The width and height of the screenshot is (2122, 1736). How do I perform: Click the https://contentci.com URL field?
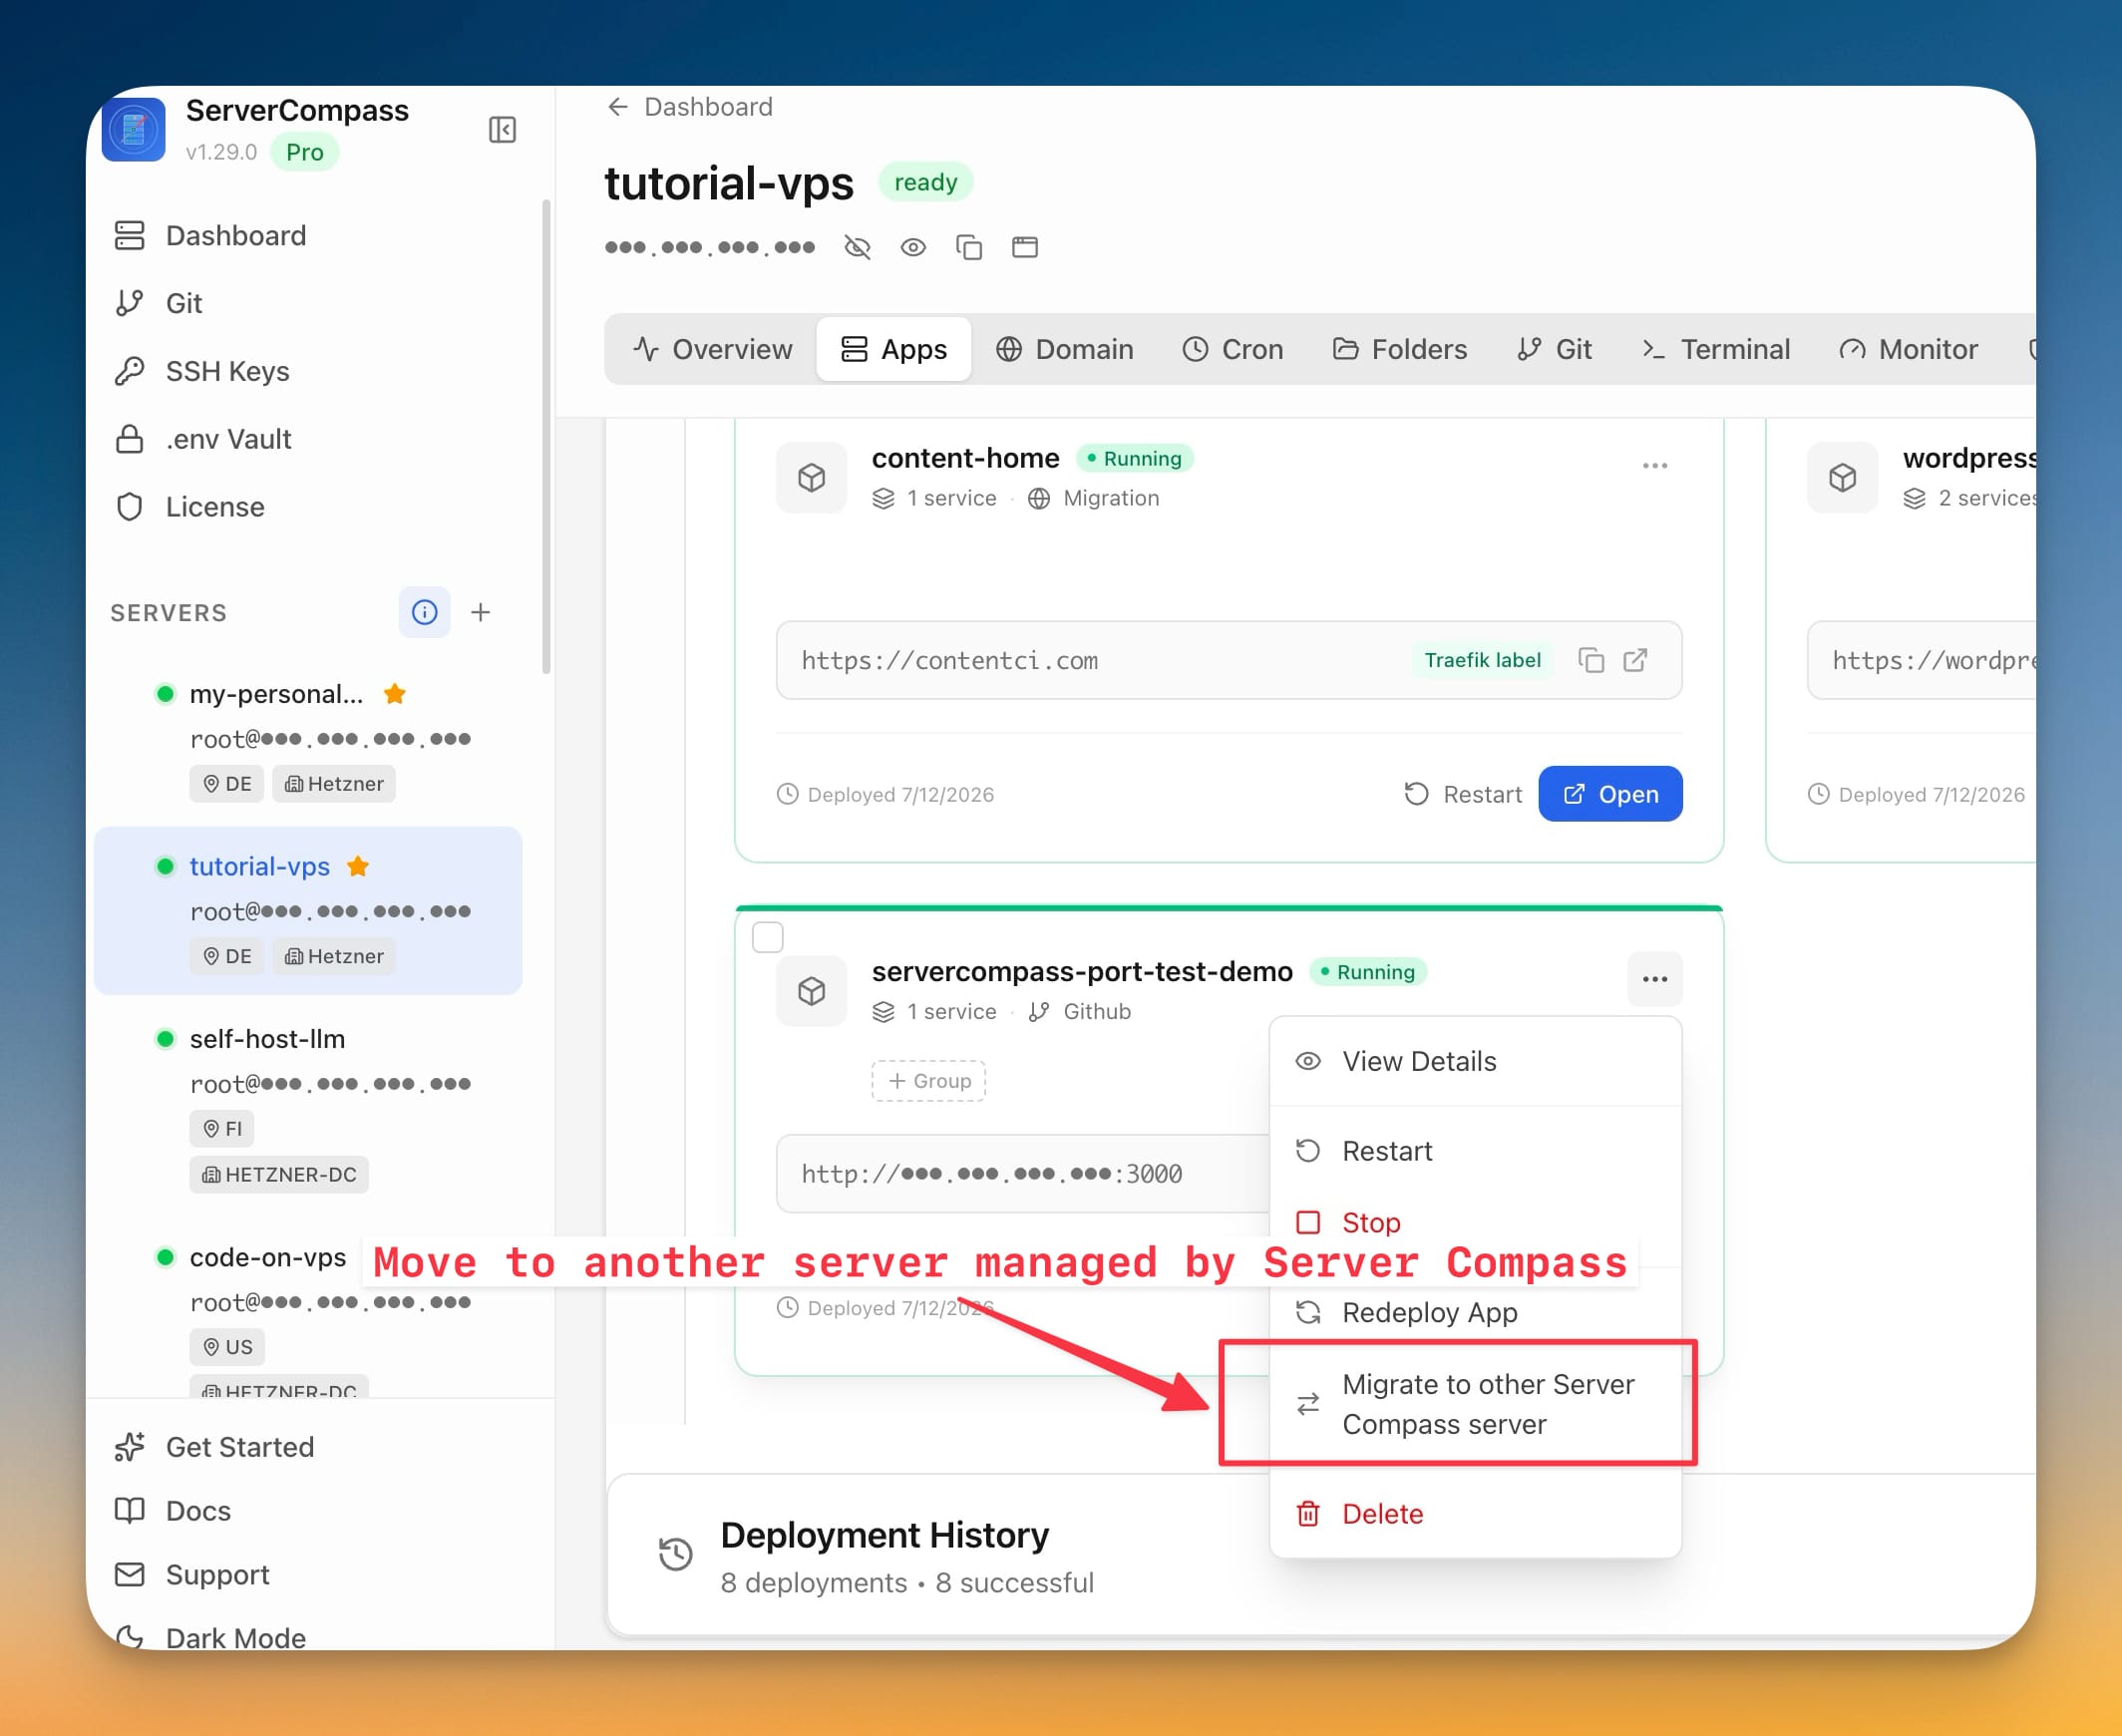pos(1229,661)
